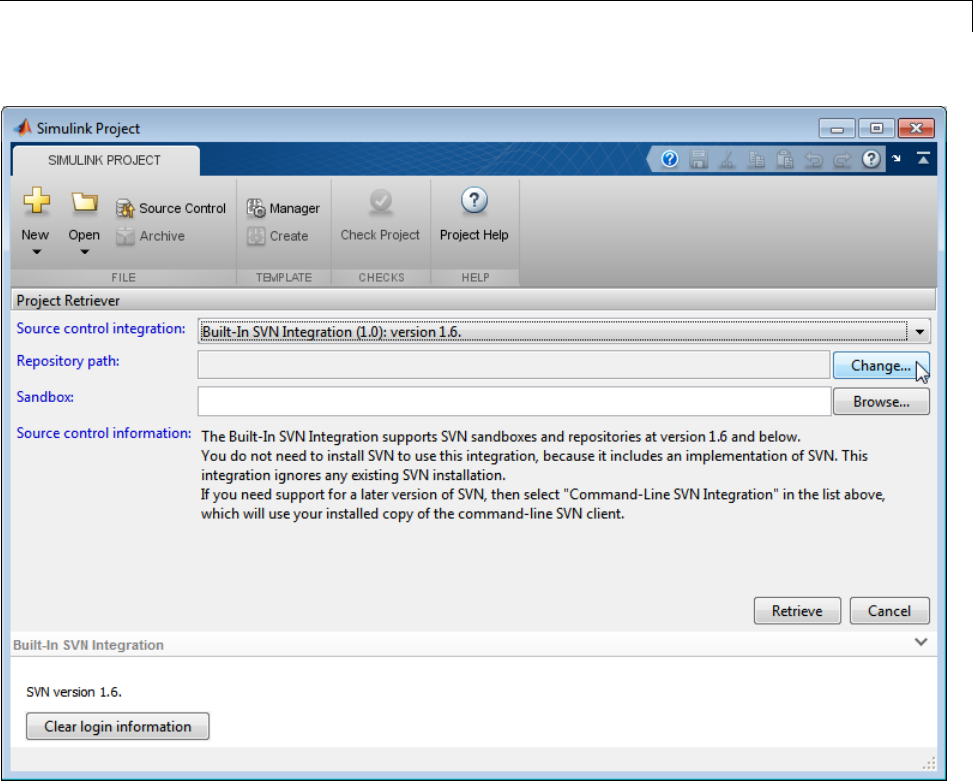Click the Cut scissors icon
The height and width of the screenshot is (781, 973).
point(727,159)
